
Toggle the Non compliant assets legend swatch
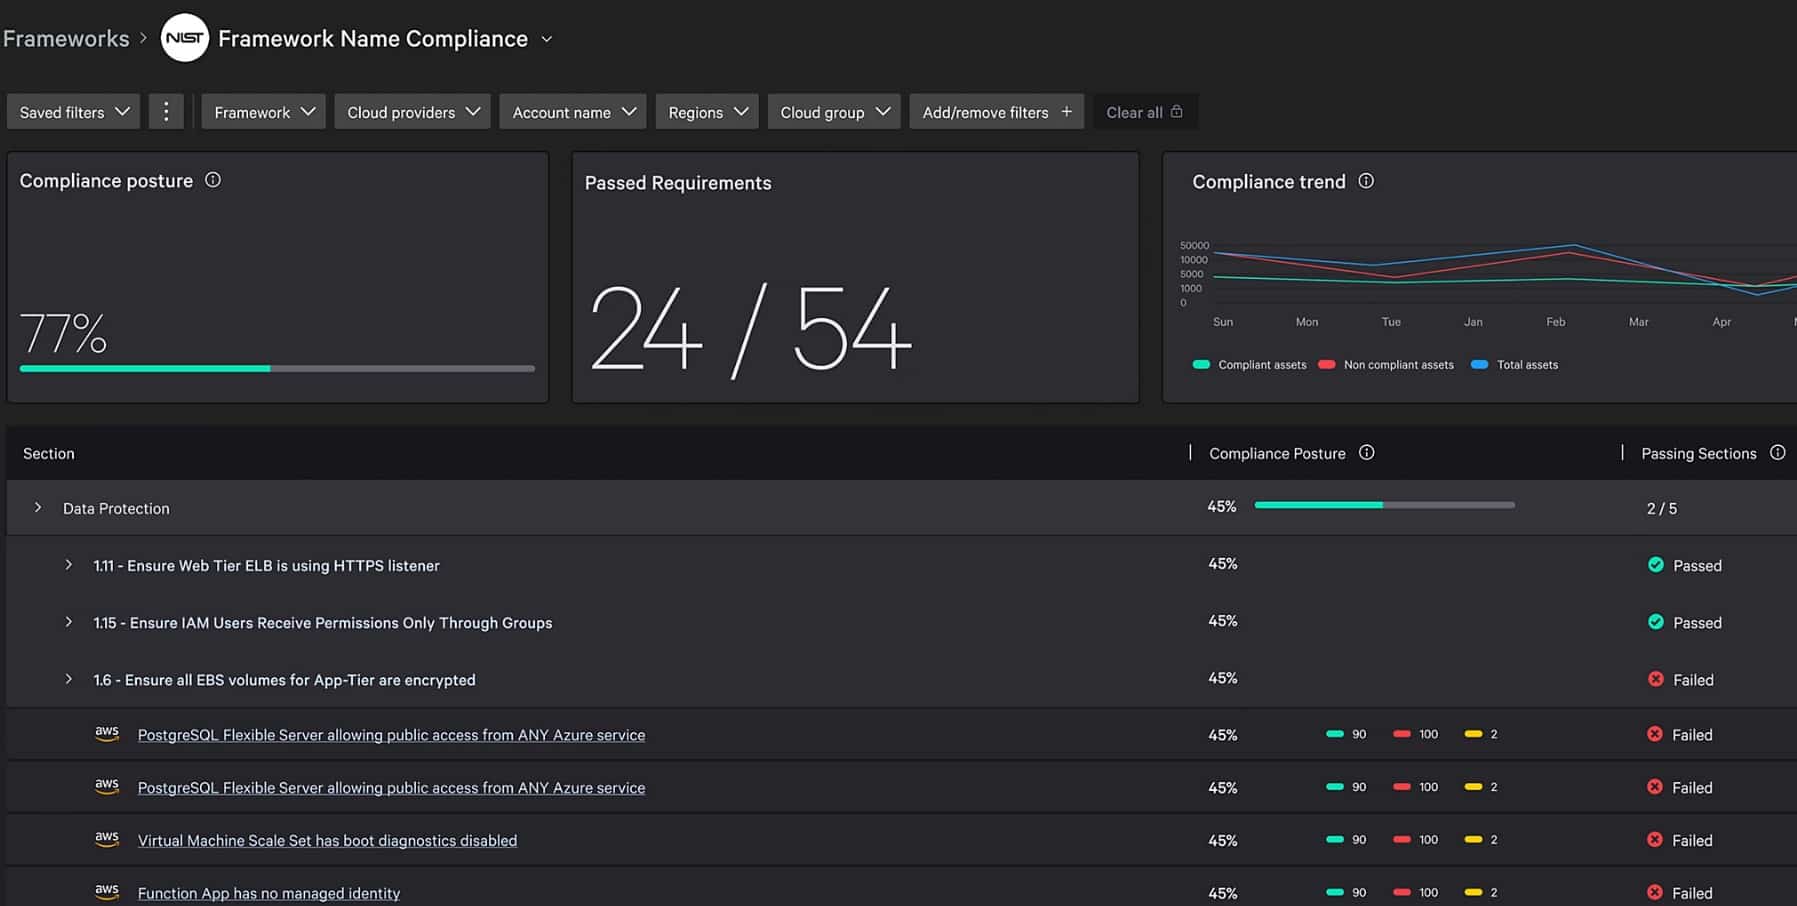[1327, 365]
